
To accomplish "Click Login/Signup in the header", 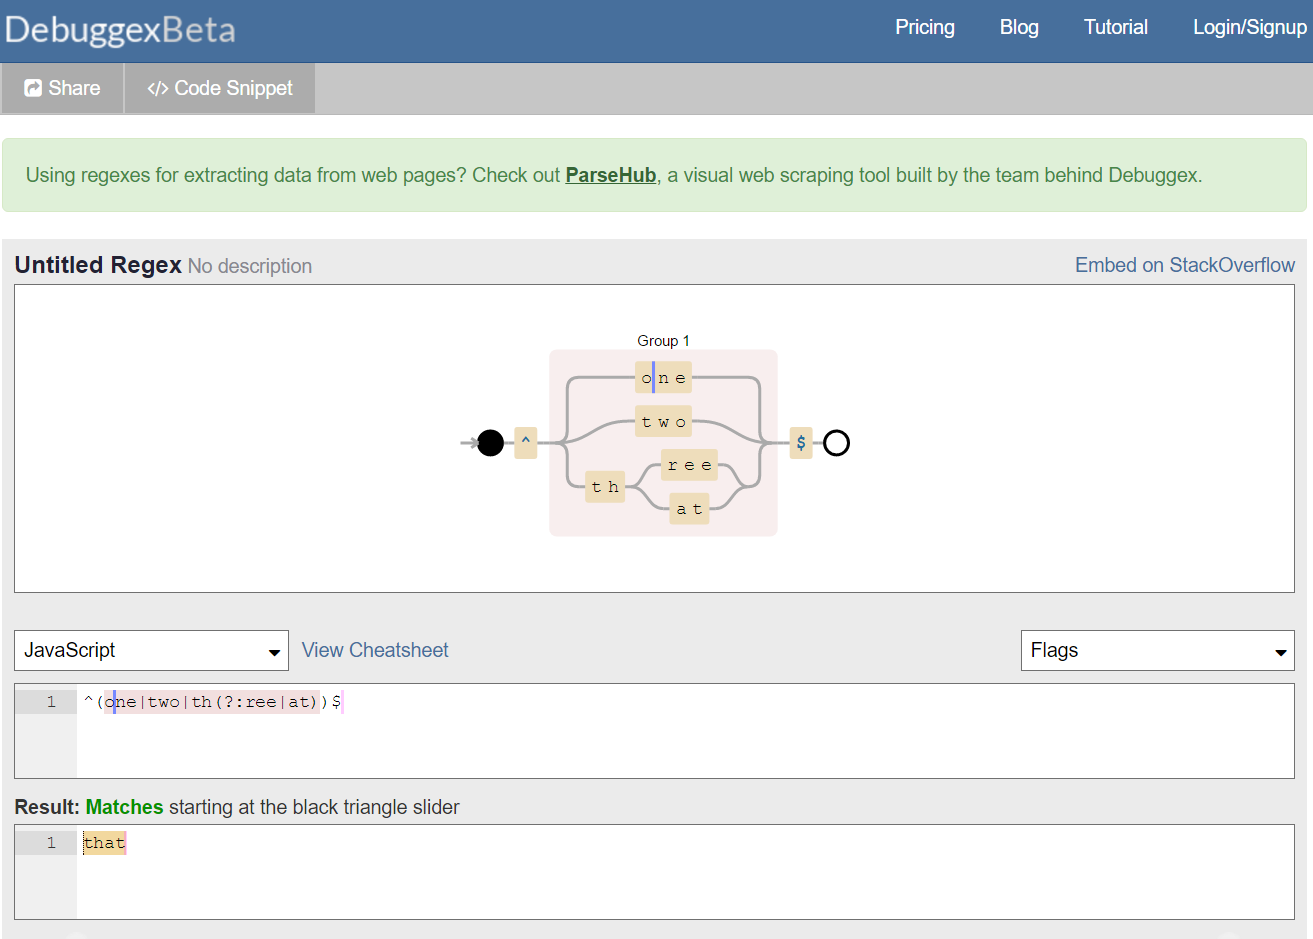I will pos(1249,28).
